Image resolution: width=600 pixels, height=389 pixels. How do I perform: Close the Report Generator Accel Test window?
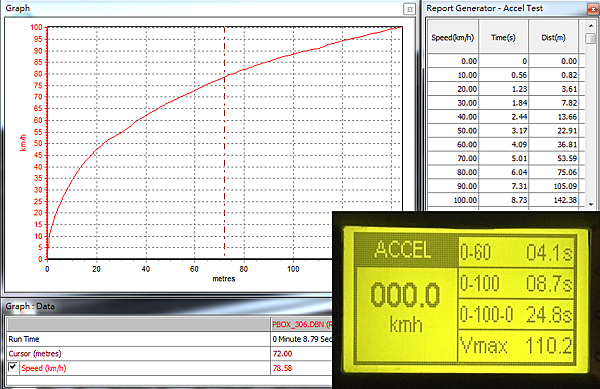pyautogui.click(x=593, y=8)
